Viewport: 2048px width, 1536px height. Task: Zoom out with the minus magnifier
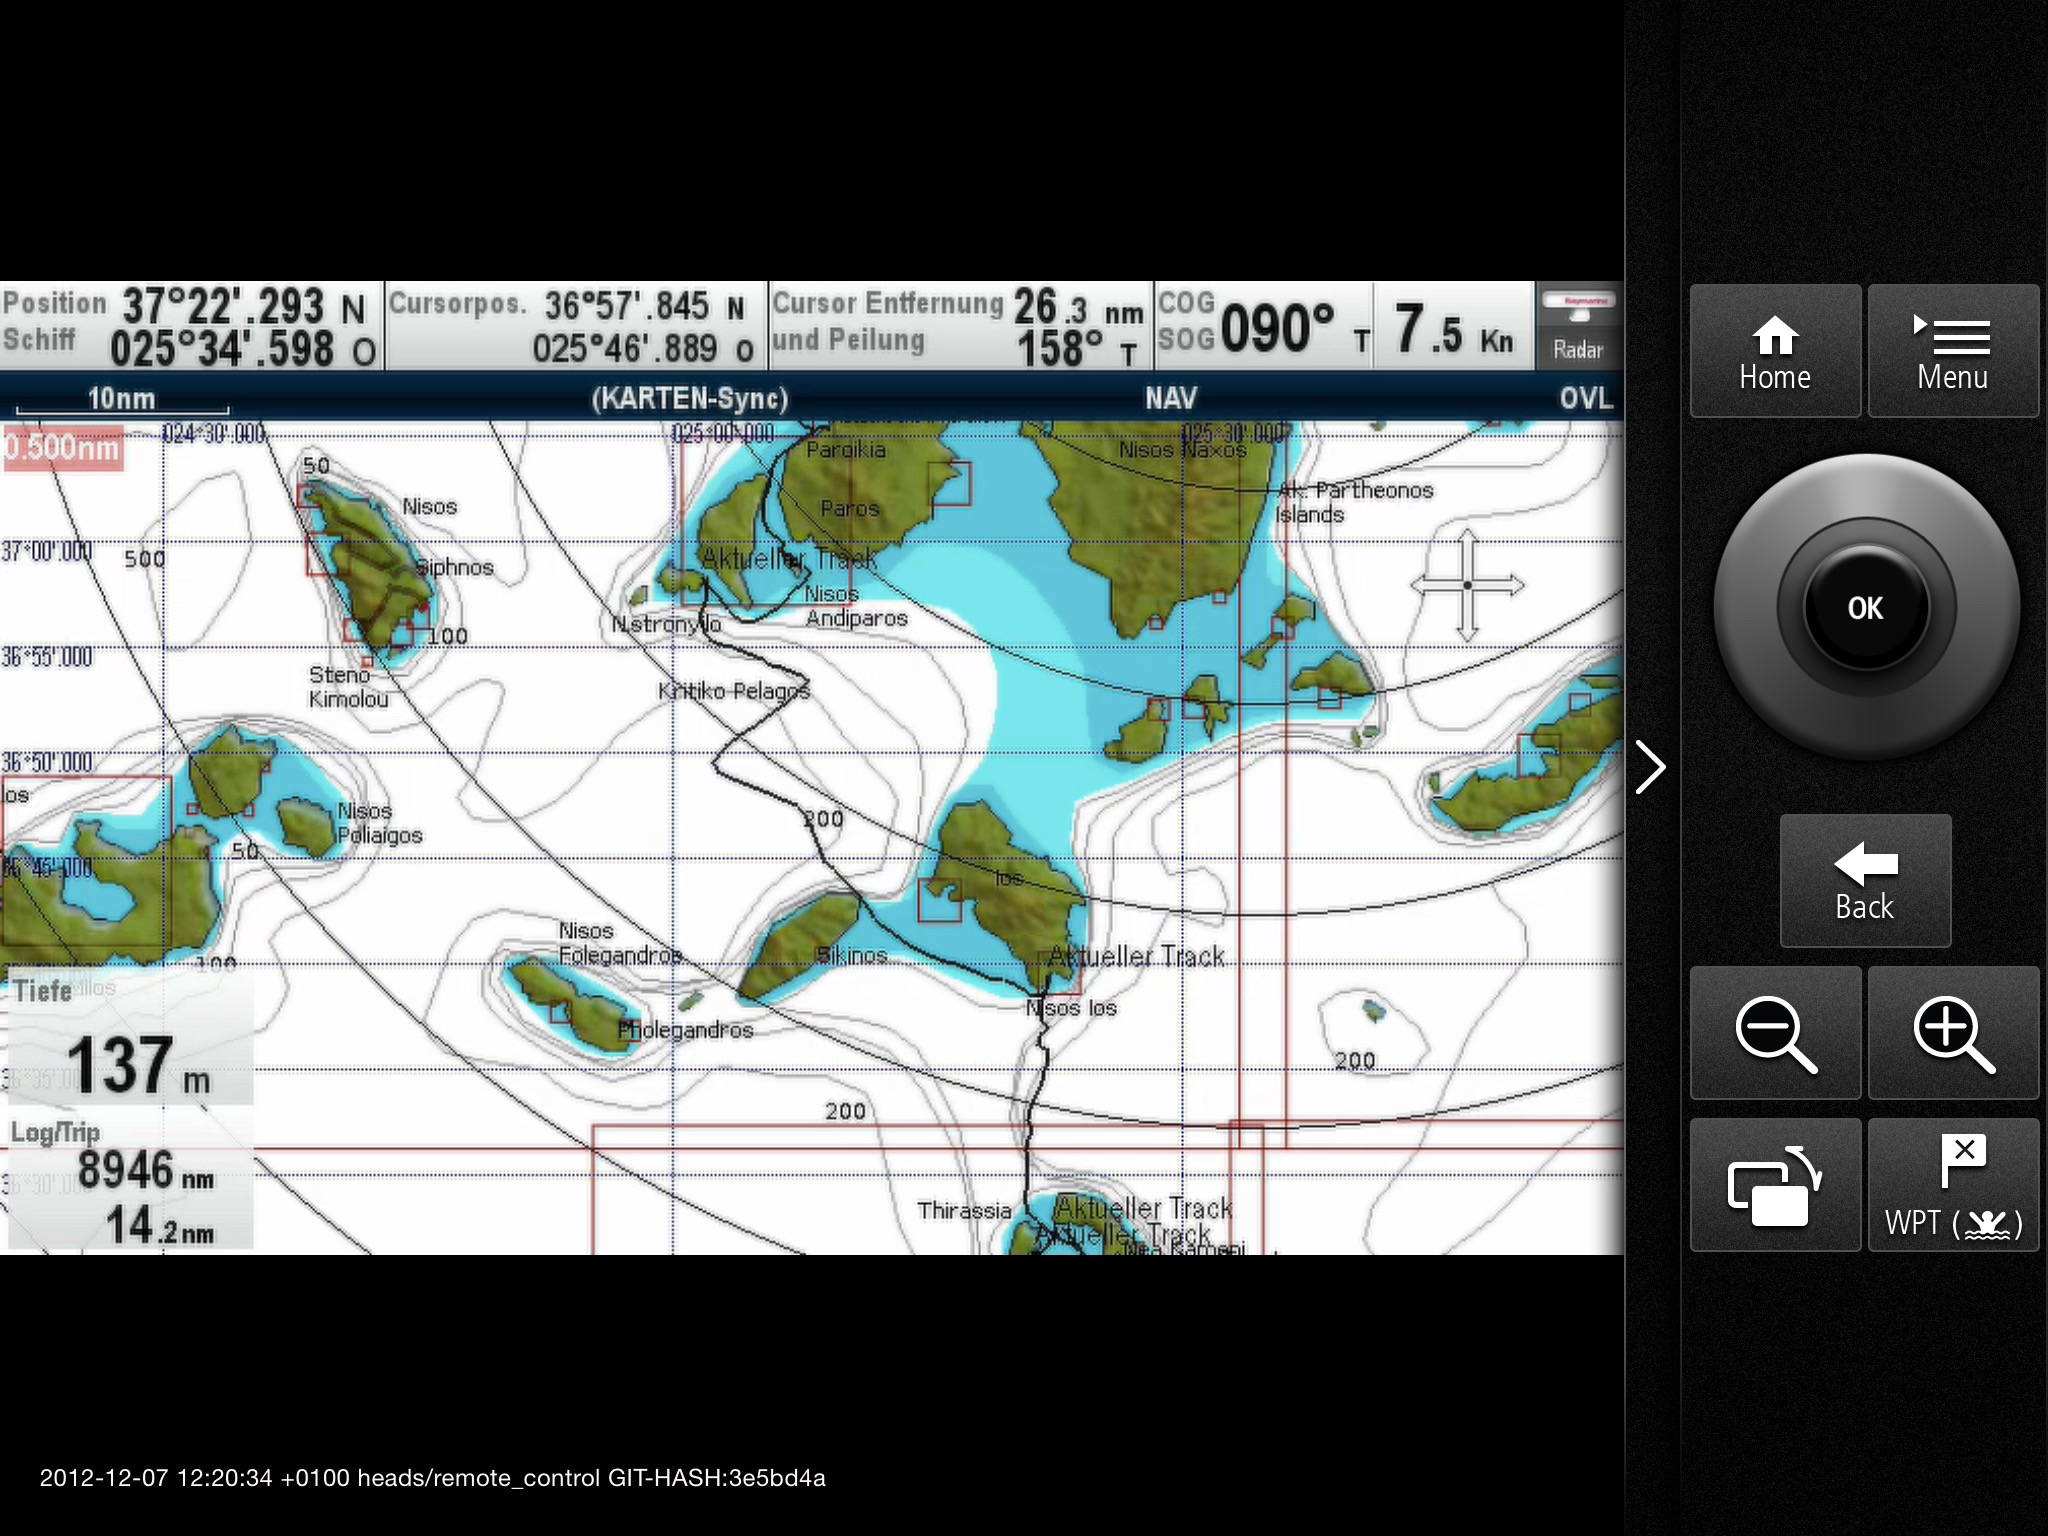click(x=1775, y=1033)
